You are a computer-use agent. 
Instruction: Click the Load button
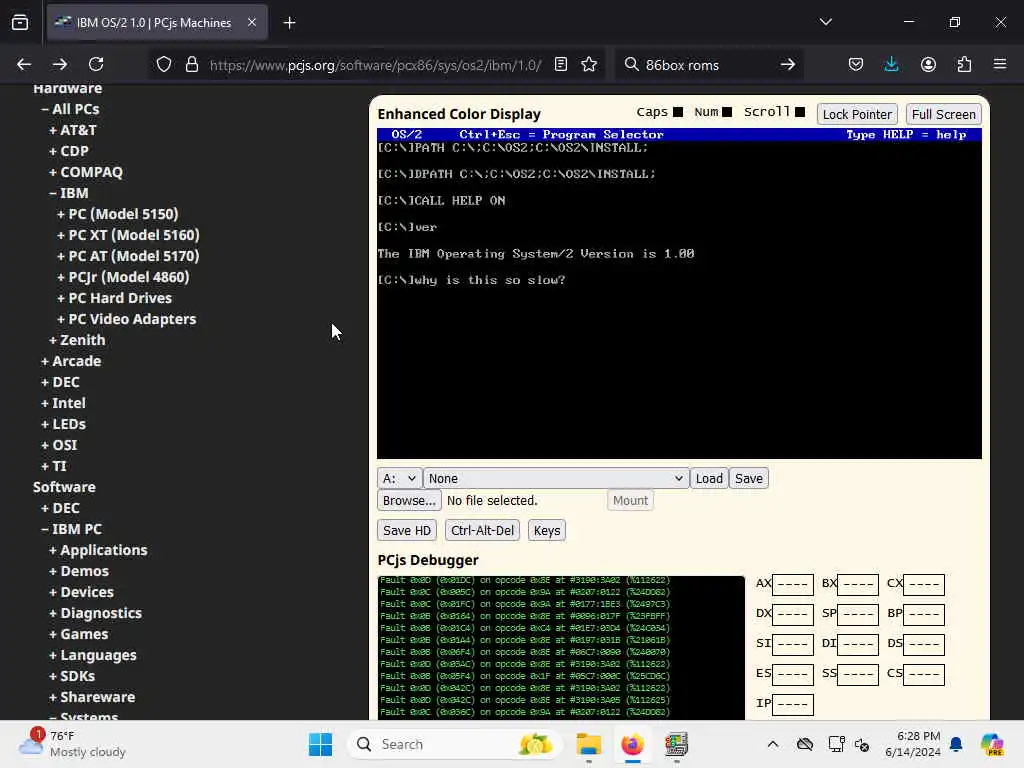pyautogui.click(x=709, y=478)
